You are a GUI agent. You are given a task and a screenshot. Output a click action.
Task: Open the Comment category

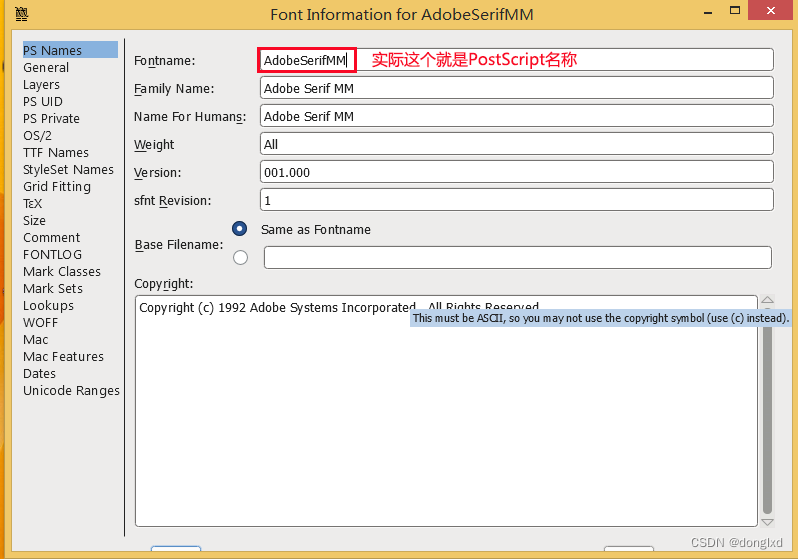pos(51,237)
